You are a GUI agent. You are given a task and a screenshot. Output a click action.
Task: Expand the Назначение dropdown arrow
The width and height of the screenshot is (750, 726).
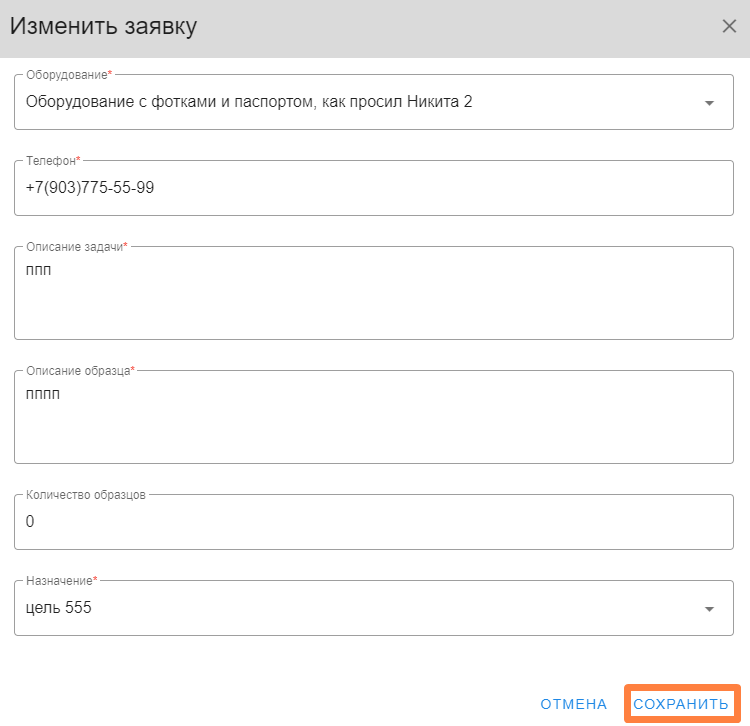709,608
